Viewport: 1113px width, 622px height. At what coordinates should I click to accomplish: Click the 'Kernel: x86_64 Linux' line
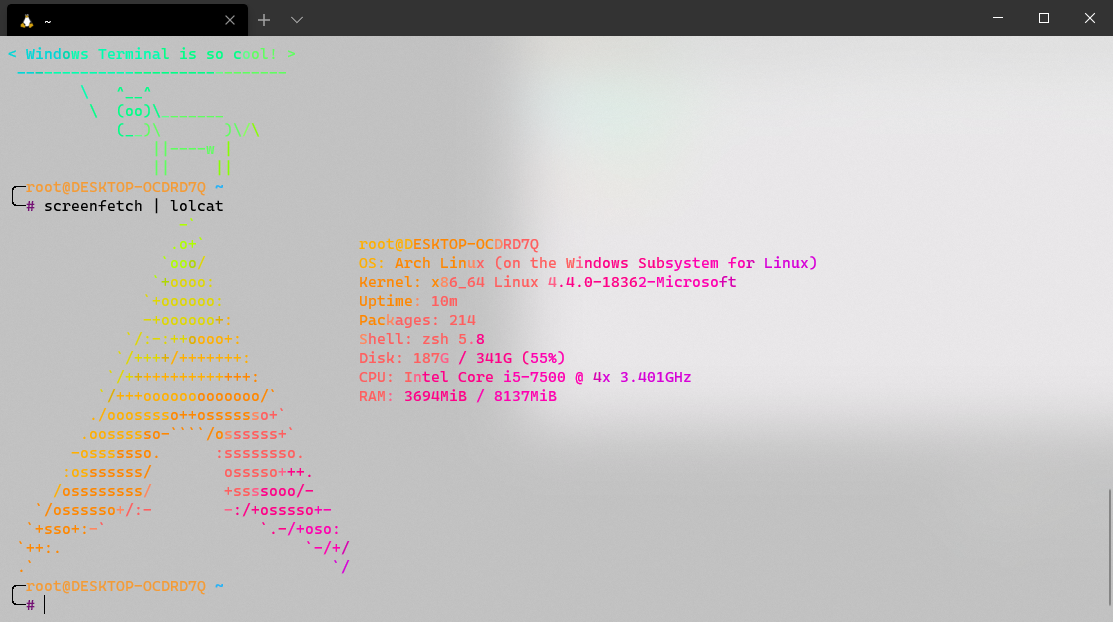pos(547,282)
